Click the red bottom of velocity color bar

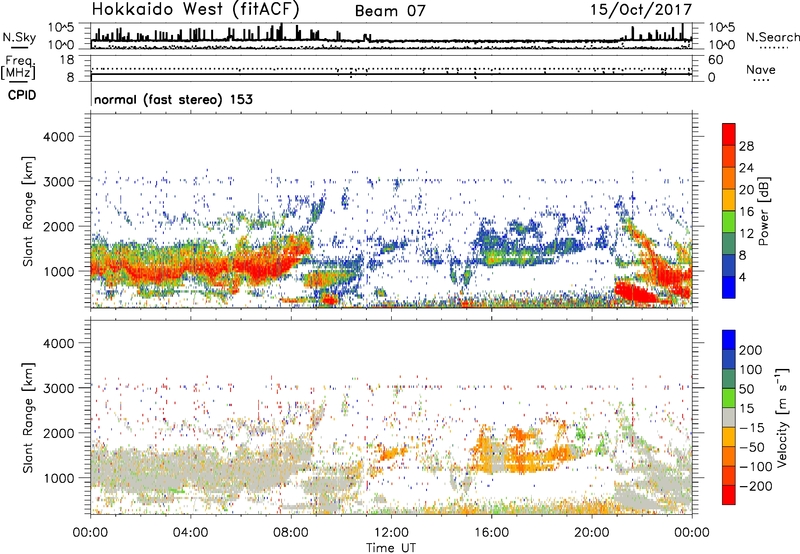(x=729, y=495)
